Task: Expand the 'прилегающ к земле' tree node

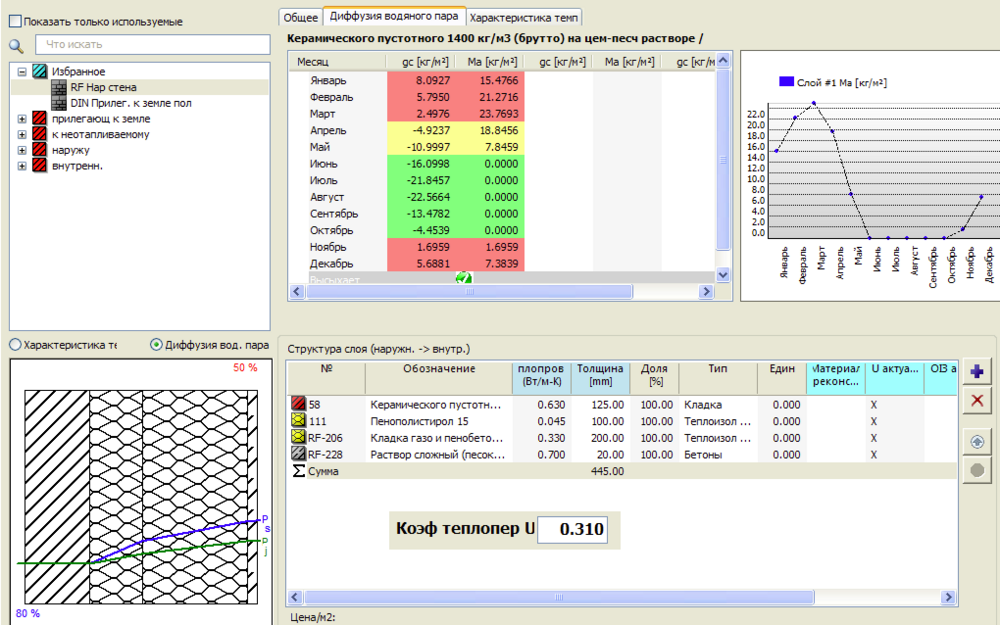Action: 22,119
